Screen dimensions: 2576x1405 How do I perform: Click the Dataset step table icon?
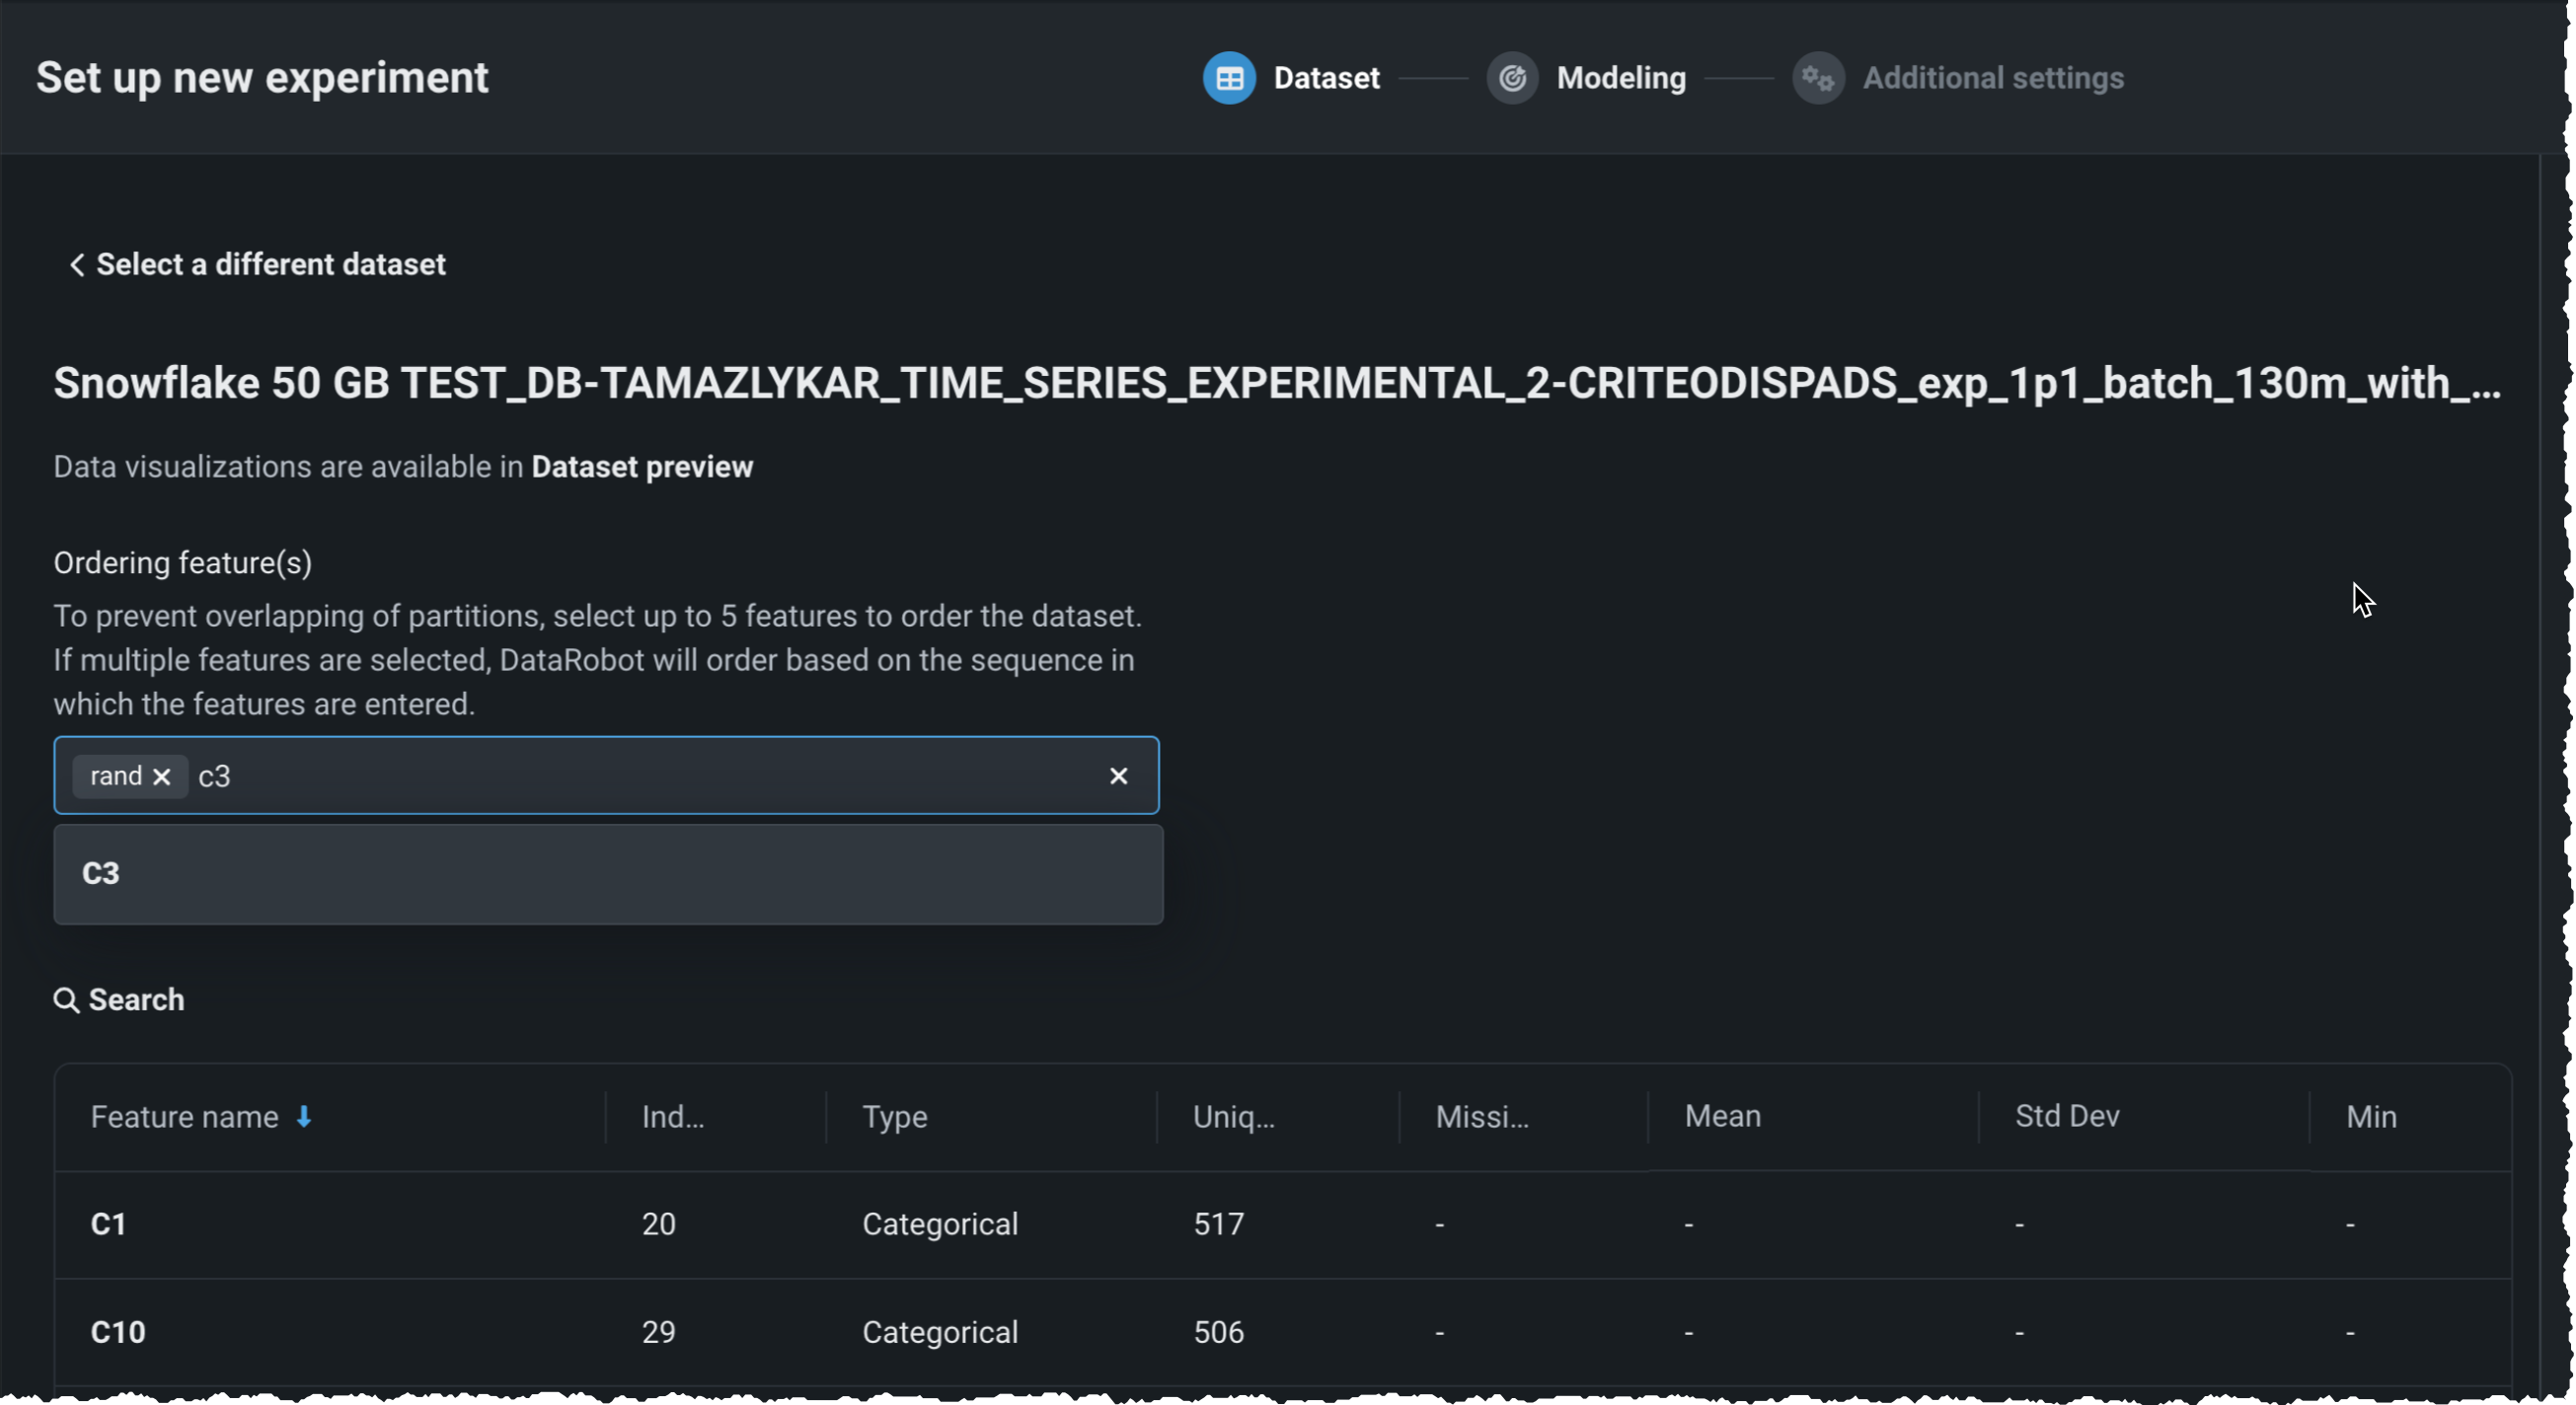[1228, 78]
